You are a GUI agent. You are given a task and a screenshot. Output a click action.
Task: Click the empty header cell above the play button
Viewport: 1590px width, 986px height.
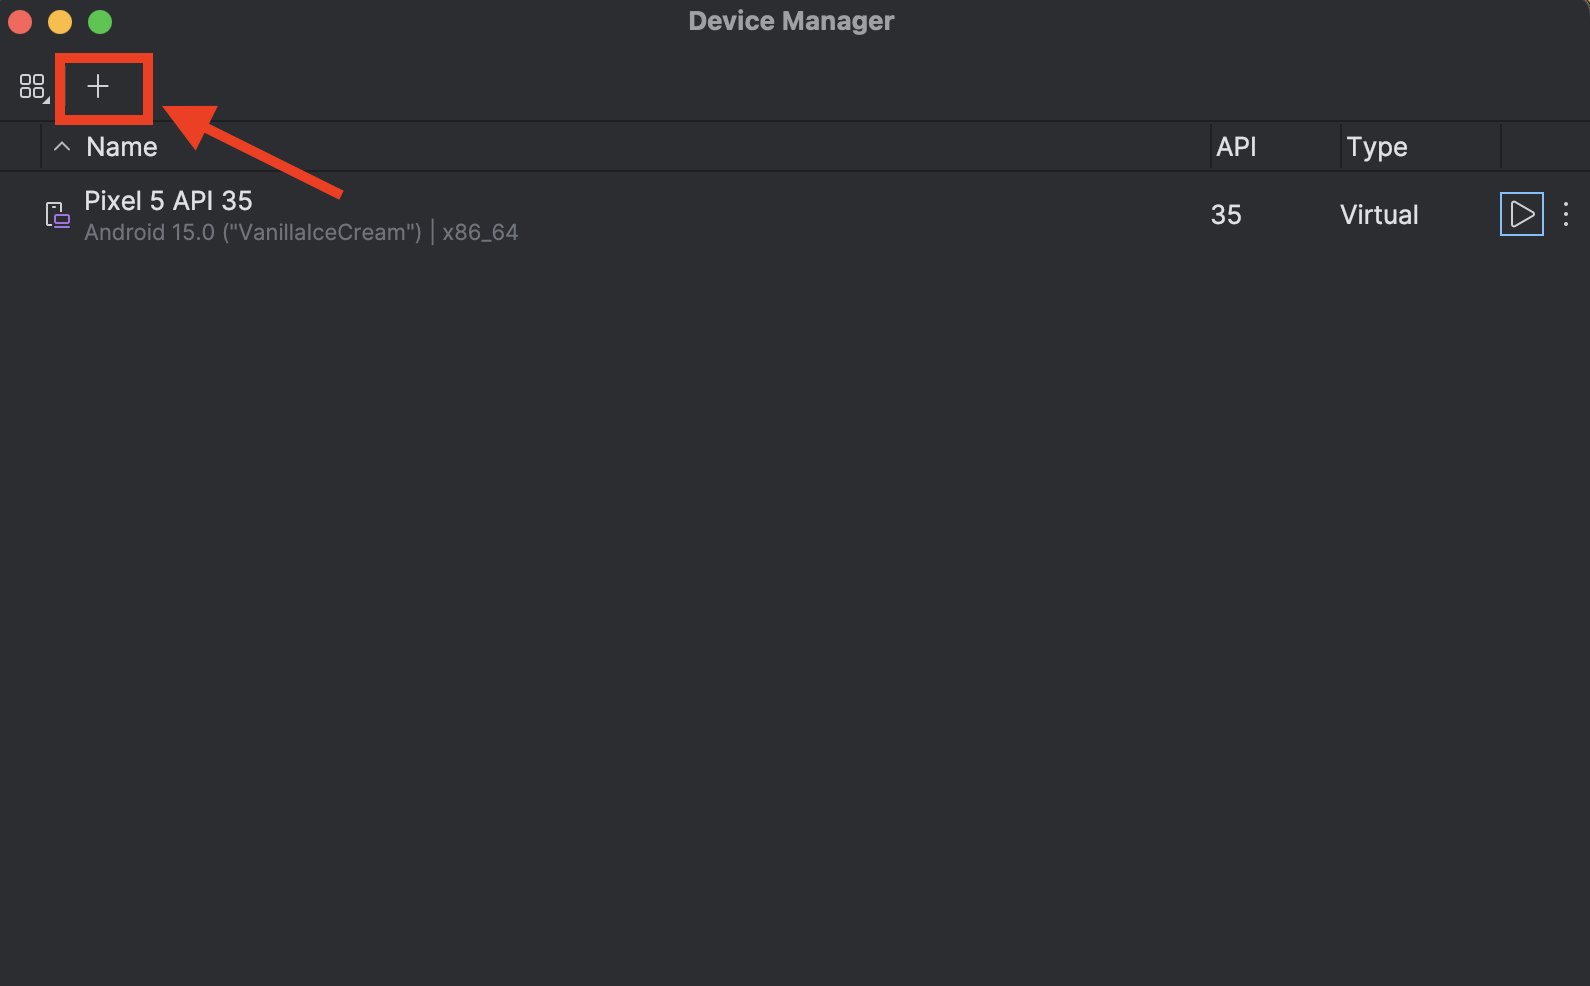tap(1545, 147)
